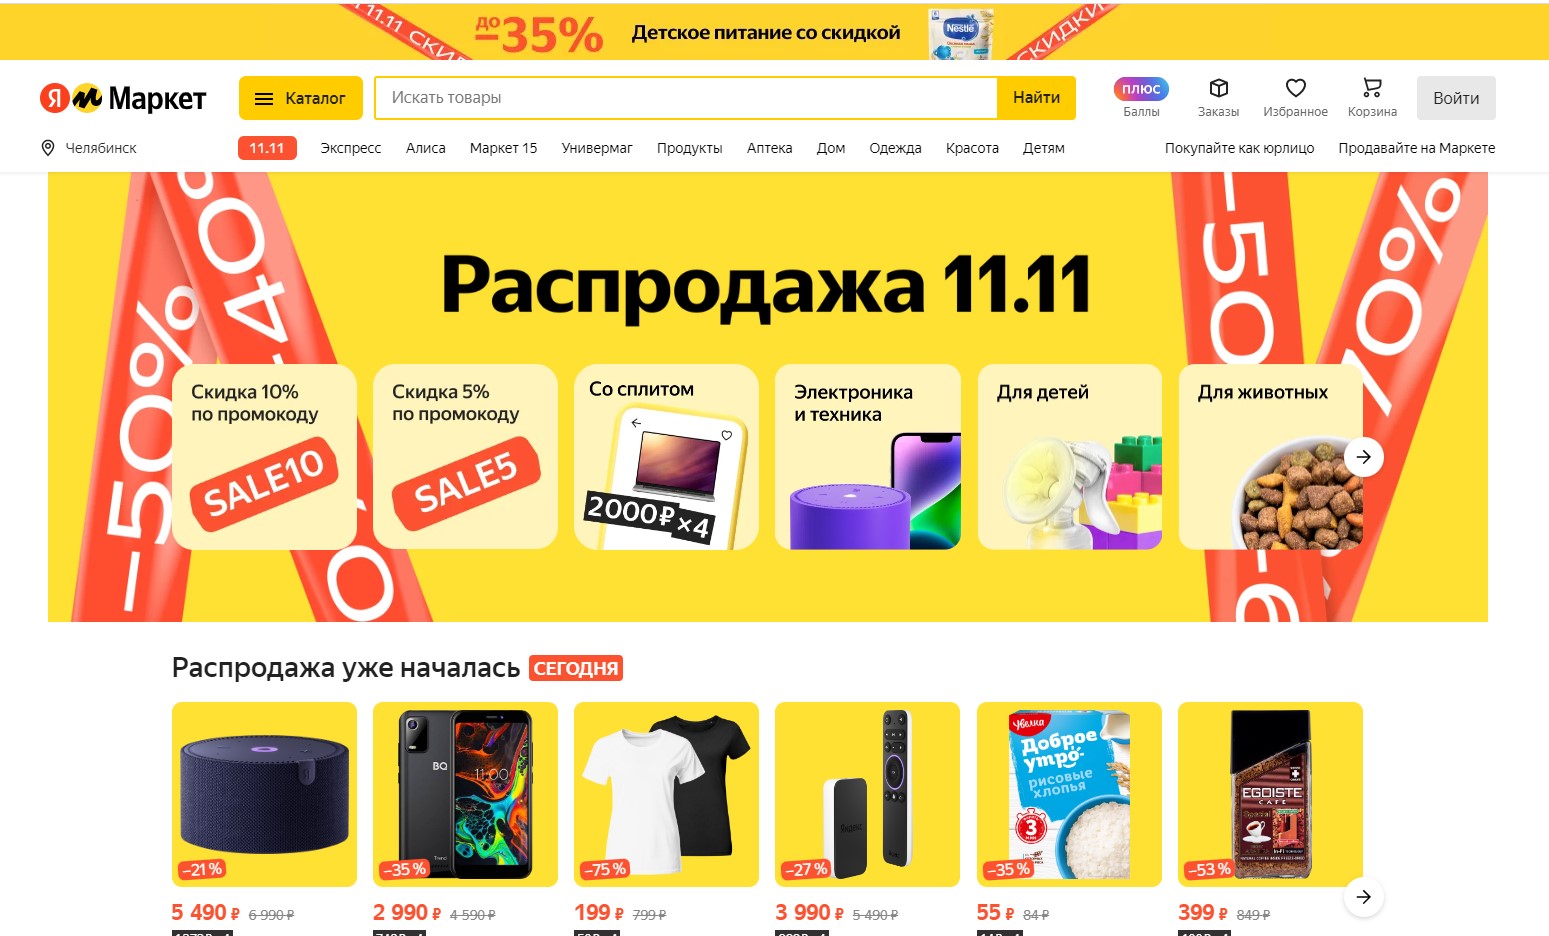Open the Каталог menu button
Viewport: 1549px width, 936px height.
[300, 98]
